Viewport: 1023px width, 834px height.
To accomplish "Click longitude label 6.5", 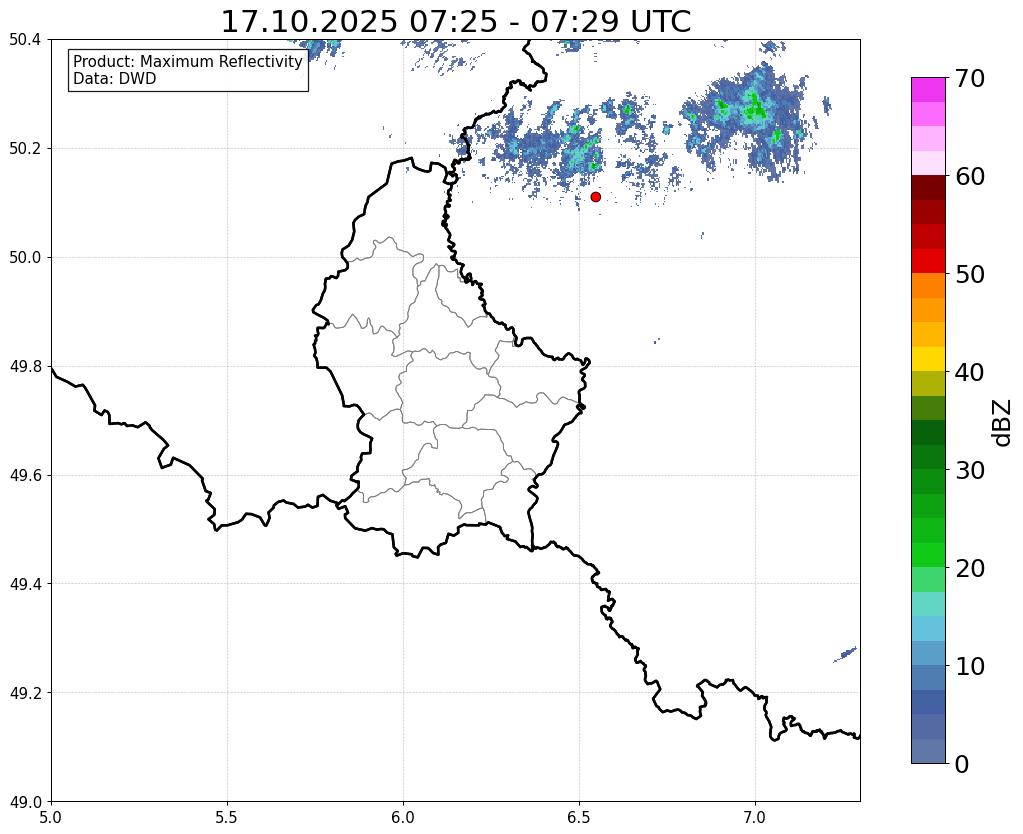I will [579, 817].
